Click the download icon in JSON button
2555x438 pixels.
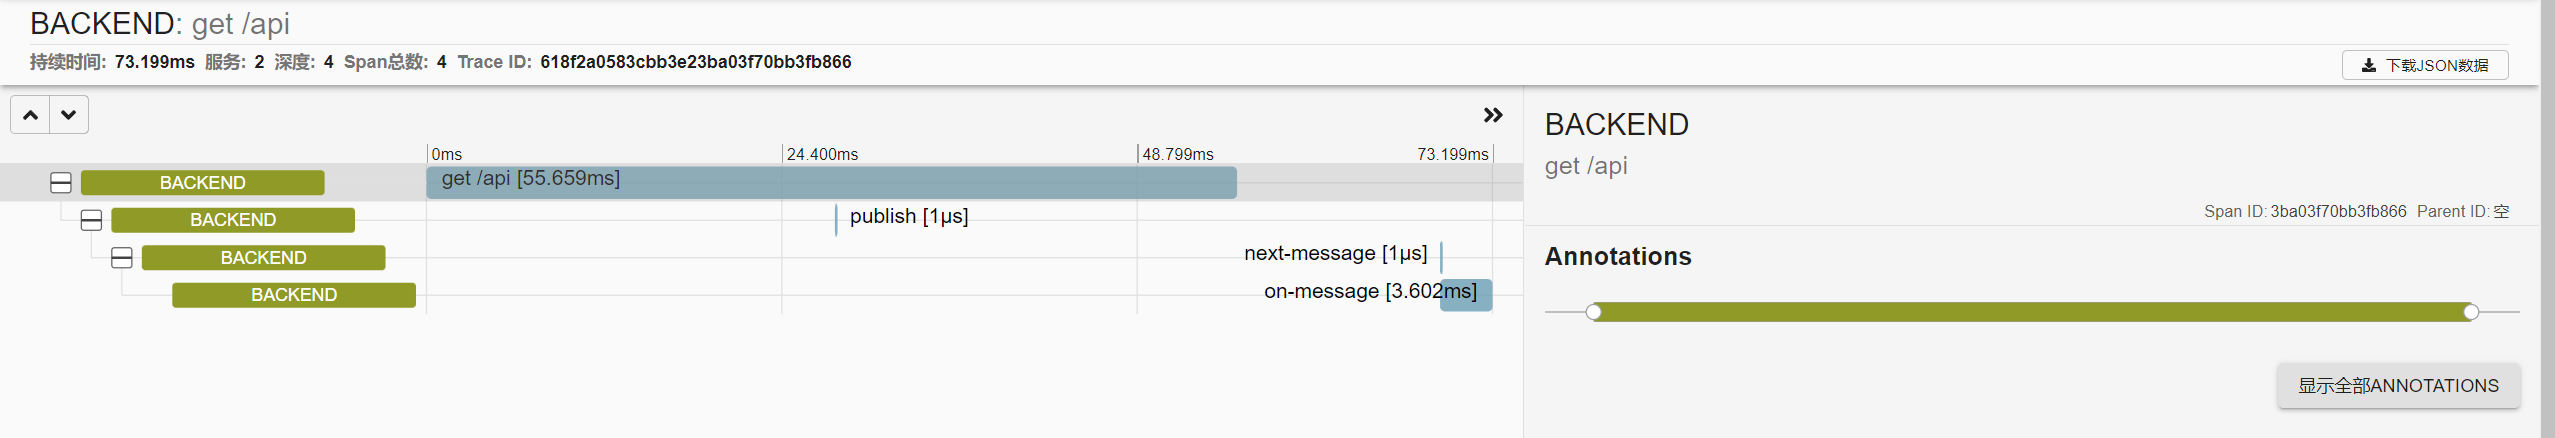2368,66
